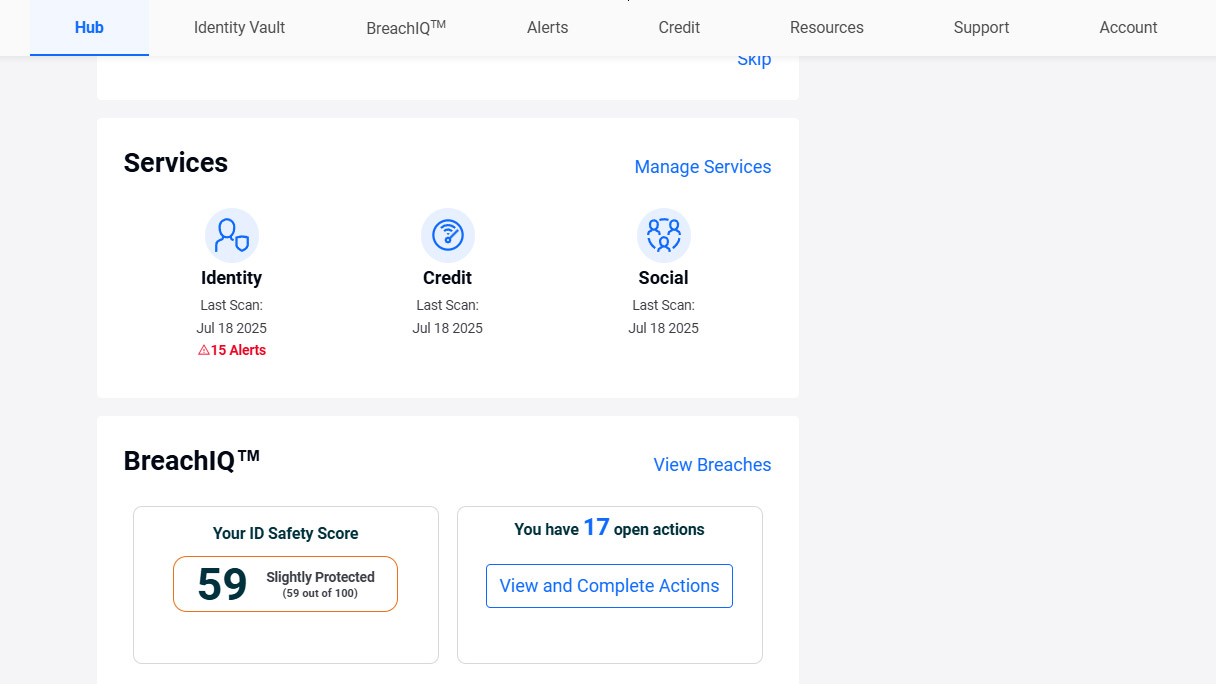Open the Account tab
This screenshot has width=1216, height=684.
(x=1128, y=28)
